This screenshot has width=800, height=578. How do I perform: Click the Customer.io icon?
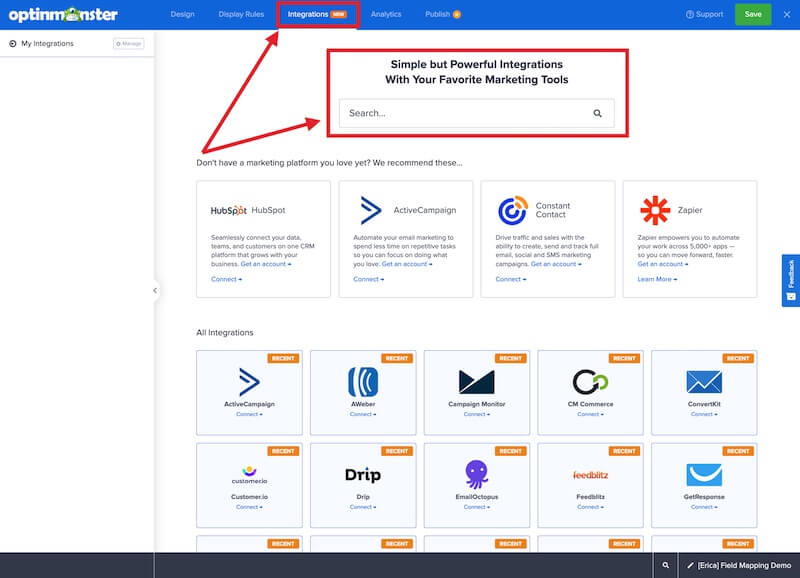[x=249, y=474]
